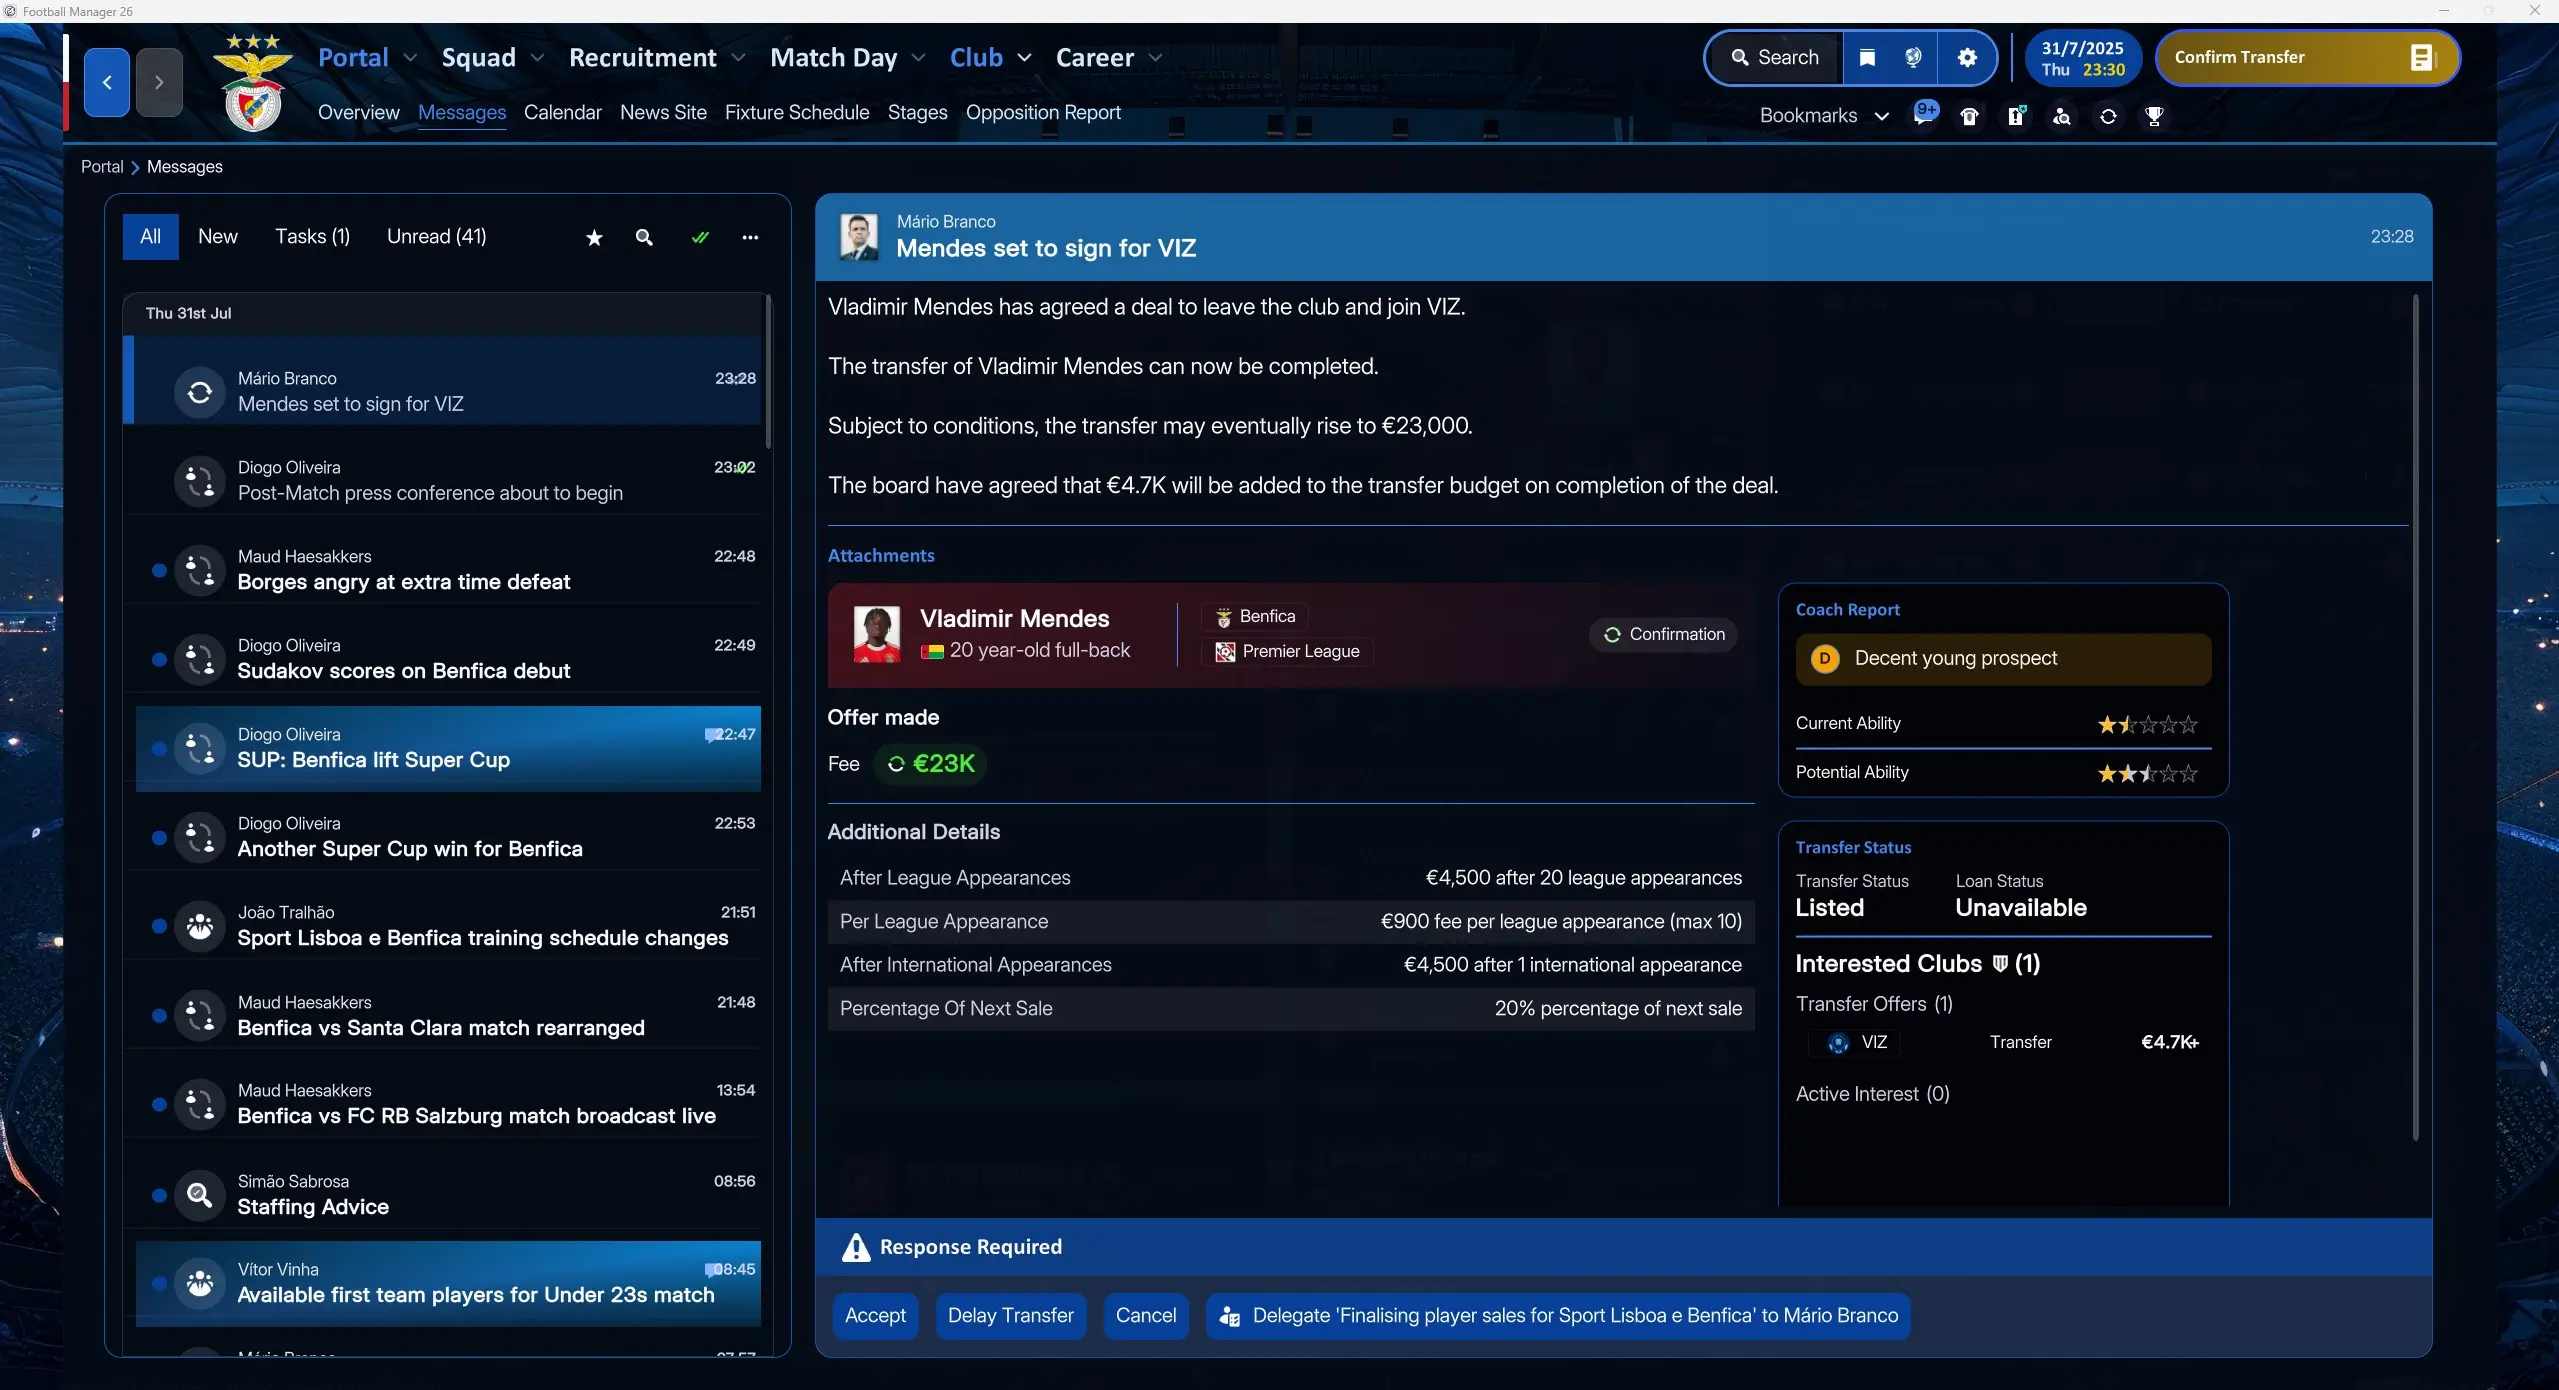The image size is (2559, 1390).
Task: Click the world globe icon
Action: pos(1913,58)
